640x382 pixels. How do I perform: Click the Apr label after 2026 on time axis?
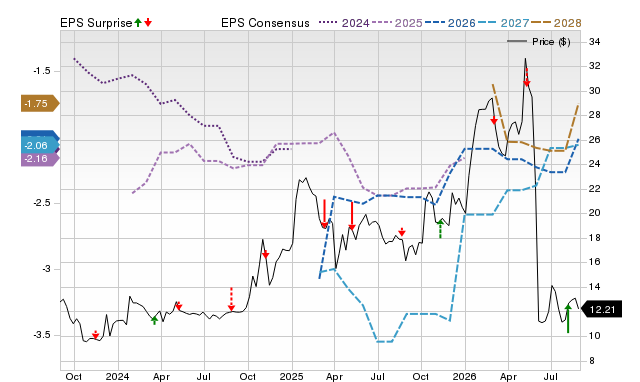[508, 377]
